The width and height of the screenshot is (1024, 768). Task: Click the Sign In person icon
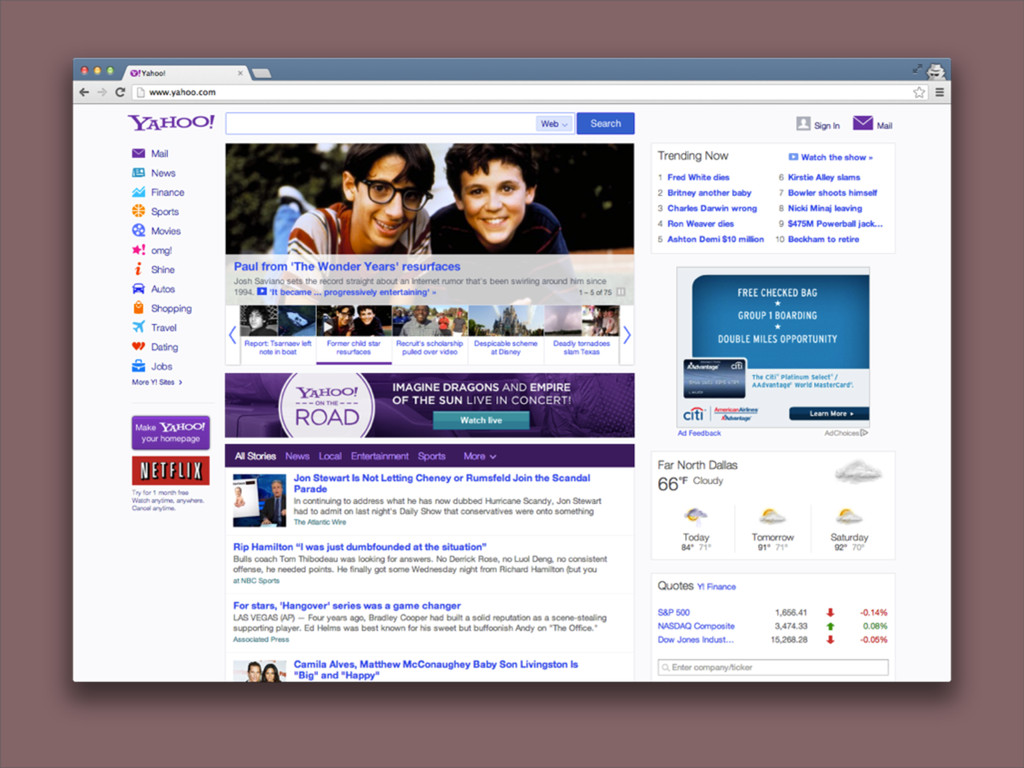coord(803,123)
